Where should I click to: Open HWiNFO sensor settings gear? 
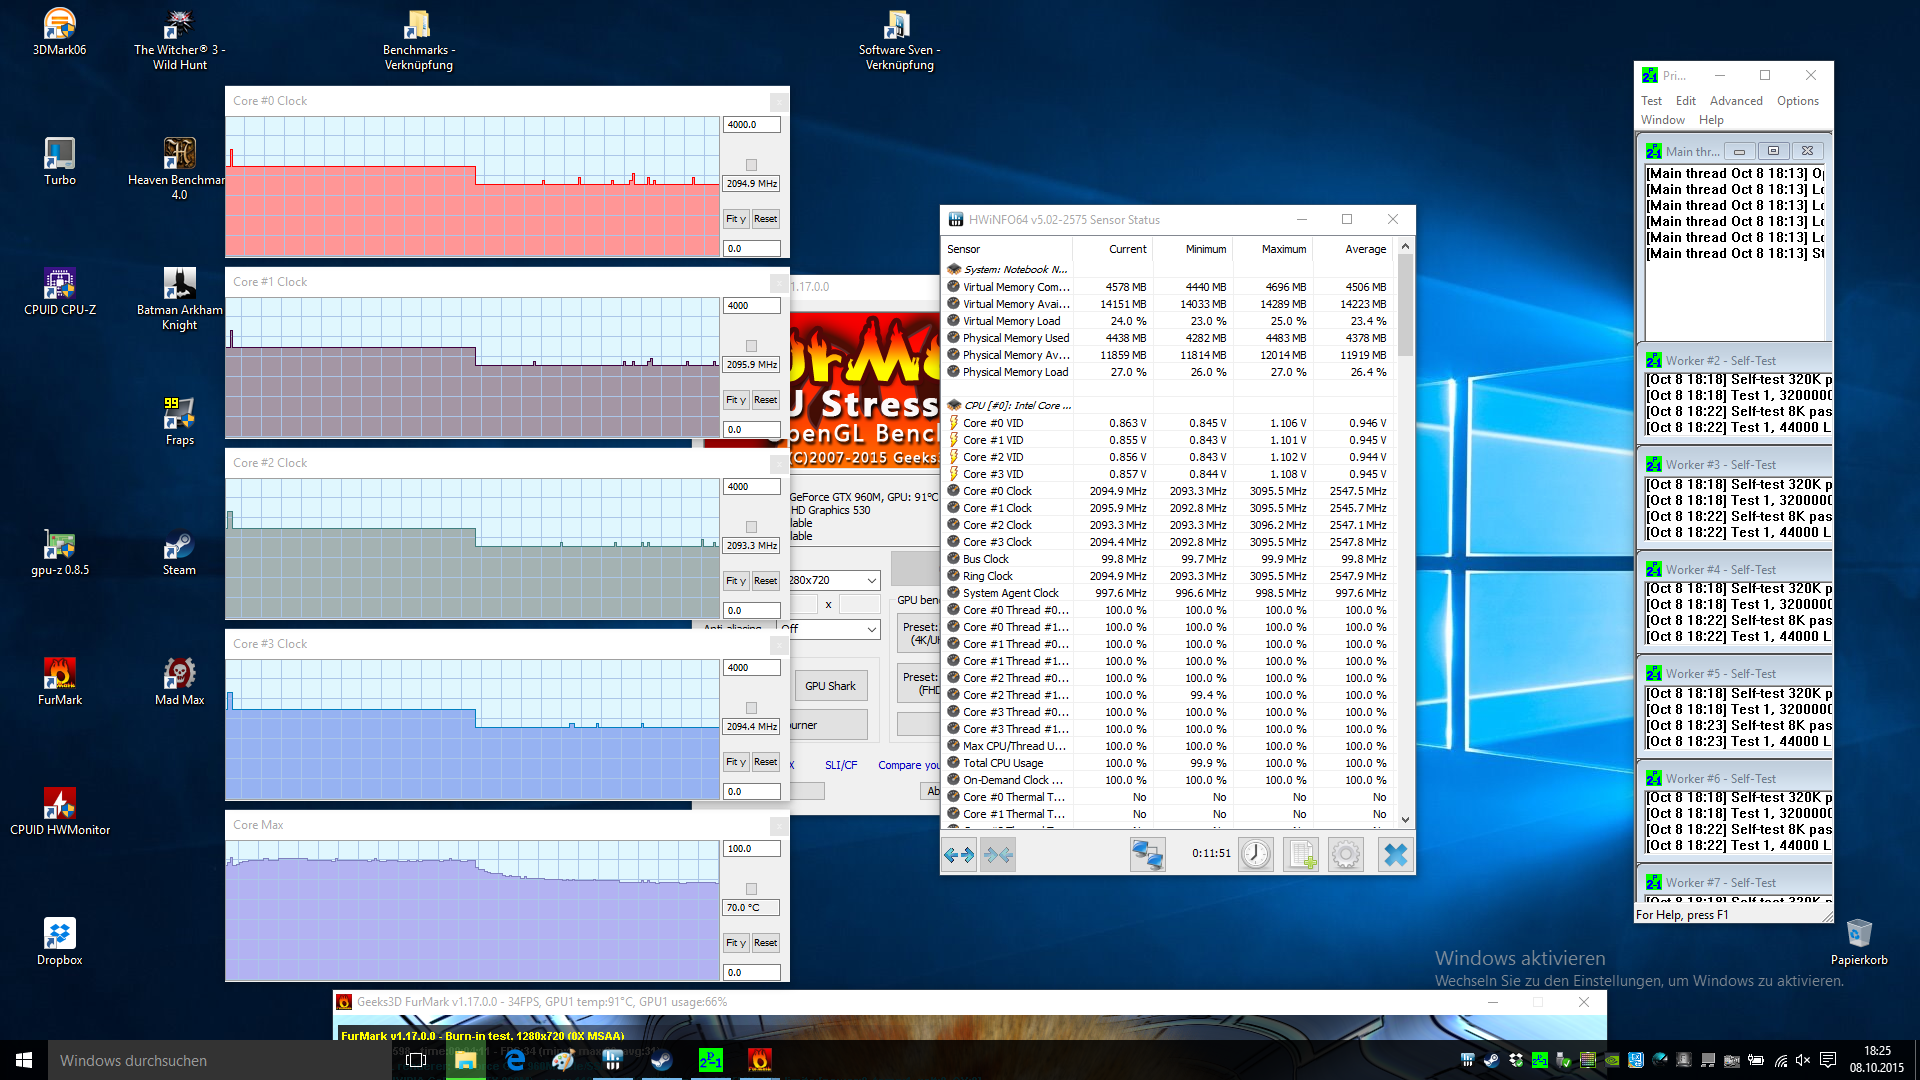[1346, 854]
